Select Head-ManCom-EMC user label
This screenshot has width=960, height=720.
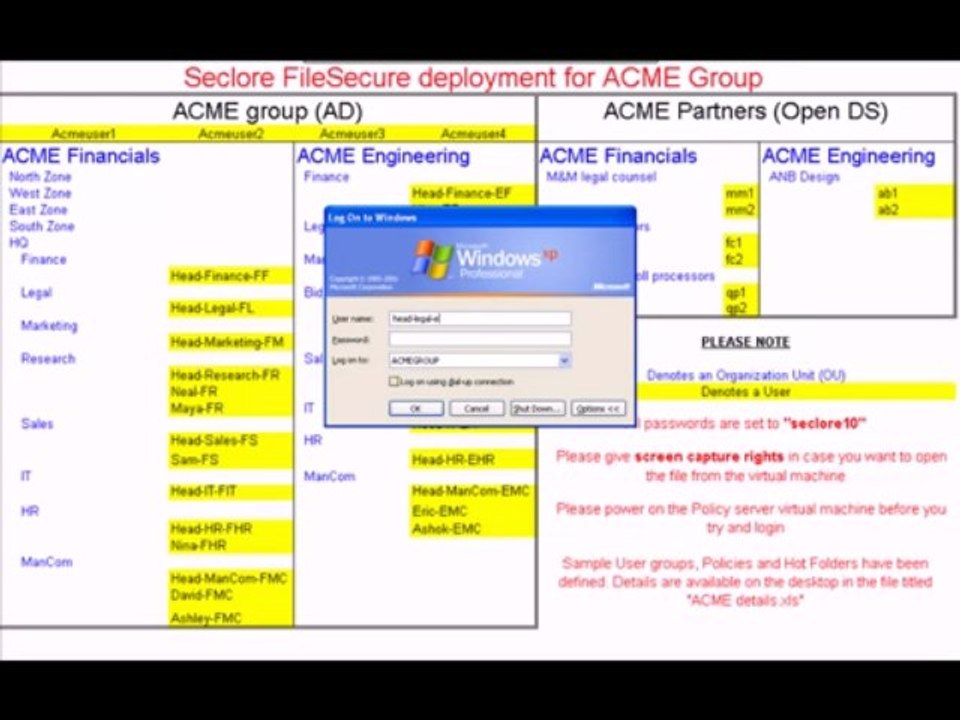[x=470, y=491]
